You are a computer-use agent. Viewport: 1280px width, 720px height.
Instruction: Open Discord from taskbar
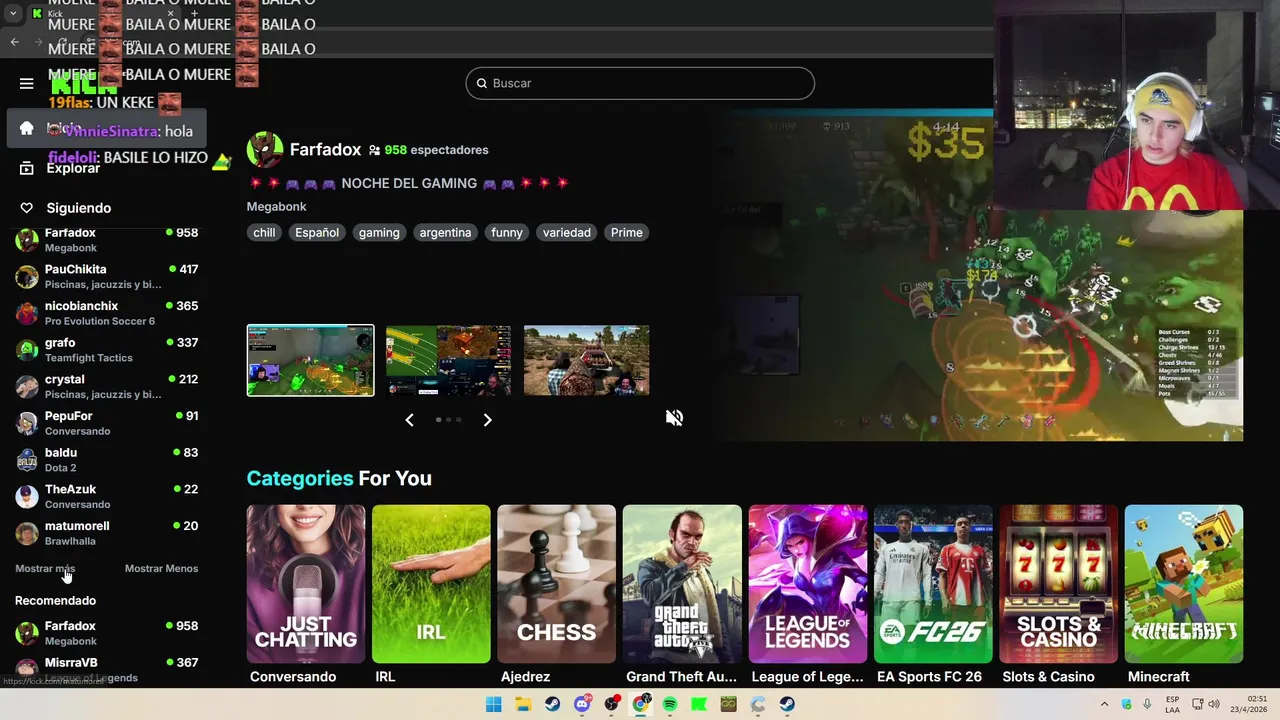point(582,704)
